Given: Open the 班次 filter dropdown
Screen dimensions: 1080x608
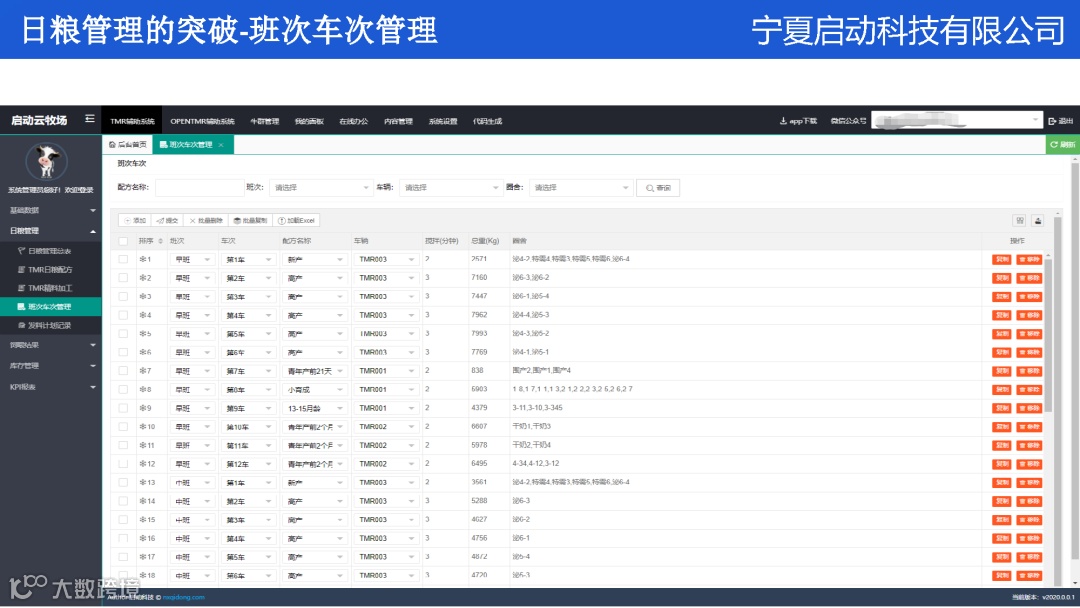Looking at the screenshot, I should click(321, 188).
